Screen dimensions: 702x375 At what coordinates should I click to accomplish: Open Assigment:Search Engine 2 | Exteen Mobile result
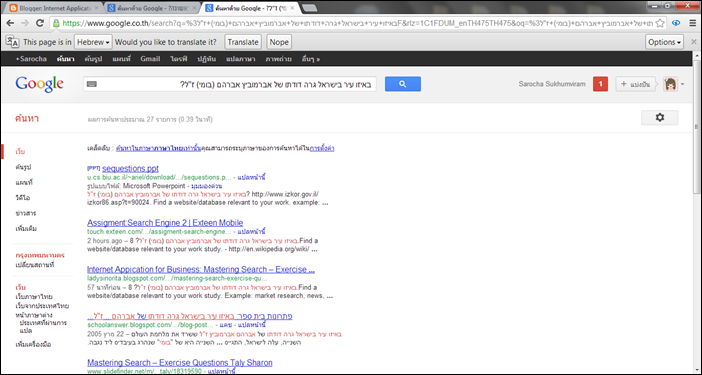[x=165, y=223]
